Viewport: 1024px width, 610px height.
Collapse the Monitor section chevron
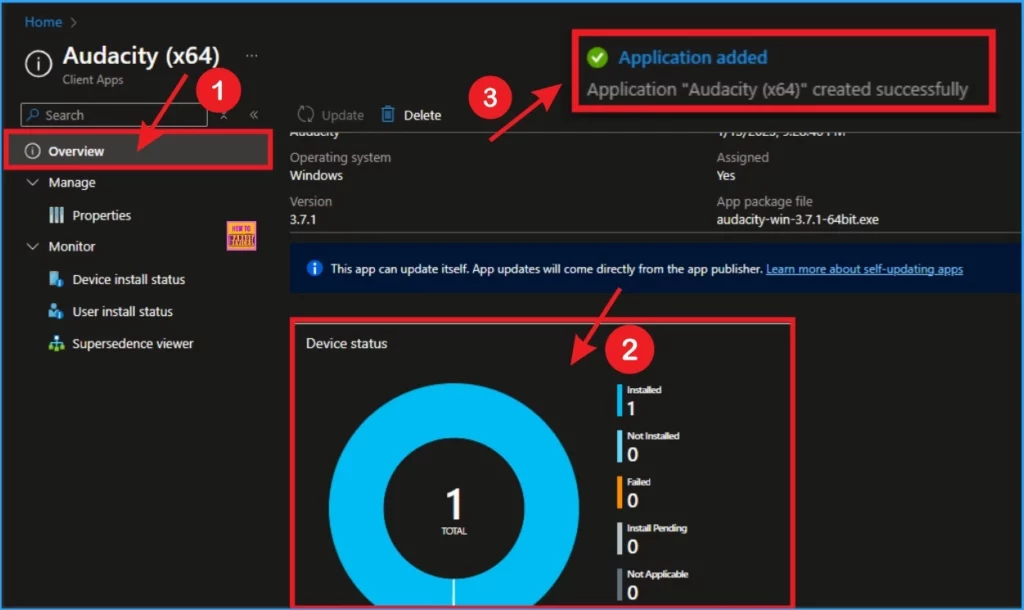click(x=32, y=246)
